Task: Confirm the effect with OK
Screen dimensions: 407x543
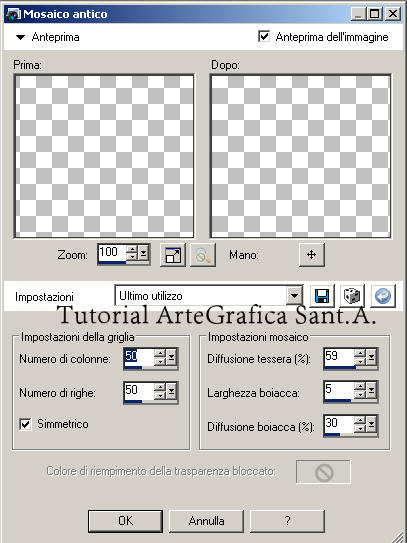Action: [x=125, y=521]
